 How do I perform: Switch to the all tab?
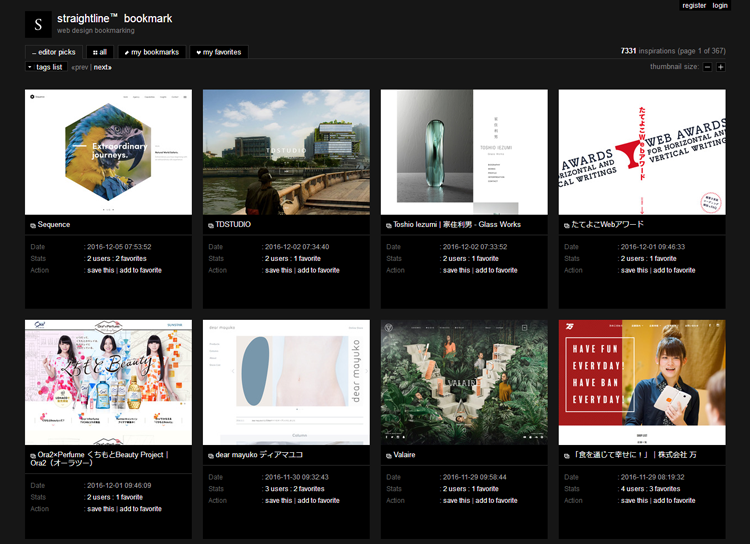[x=99, y=52]
